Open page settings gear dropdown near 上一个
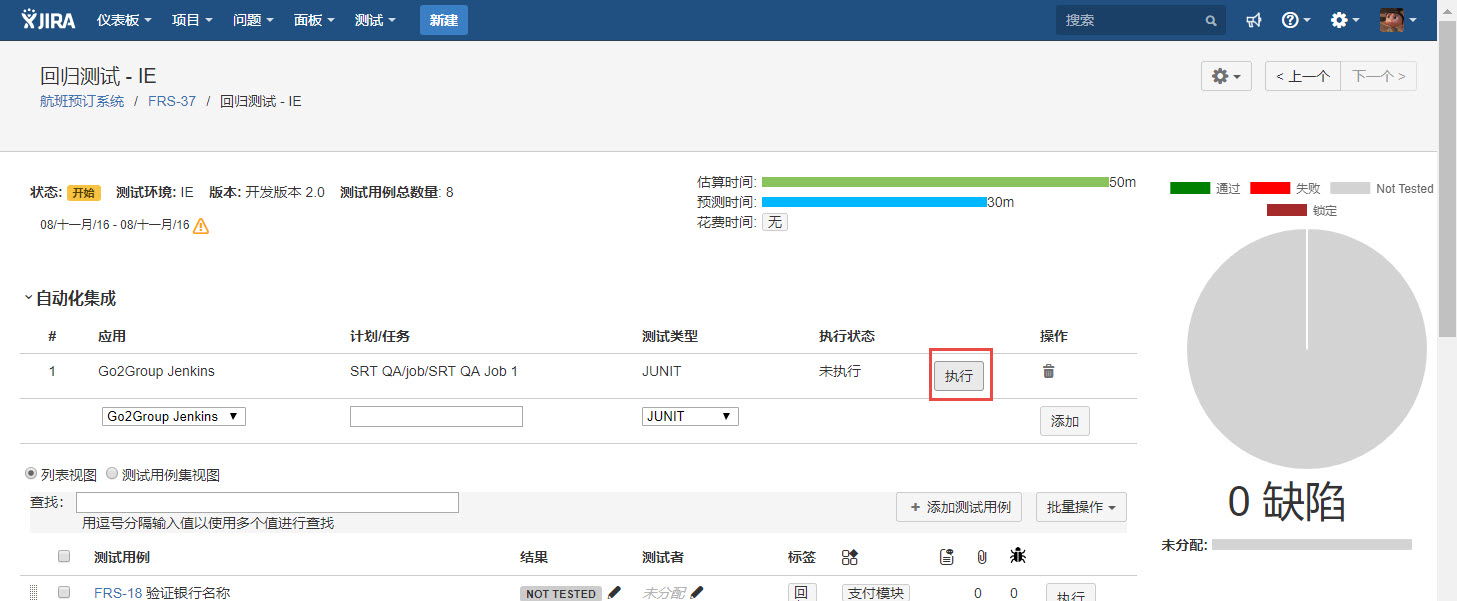Screen dimensions: 1457x601 (1226, 76)
